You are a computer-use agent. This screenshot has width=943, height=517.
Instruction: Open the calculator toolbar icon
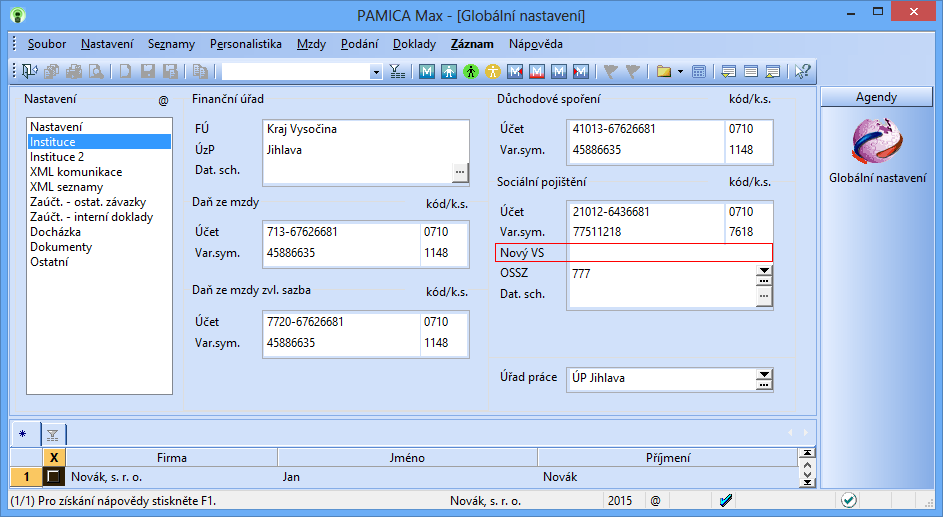(698, 72)
